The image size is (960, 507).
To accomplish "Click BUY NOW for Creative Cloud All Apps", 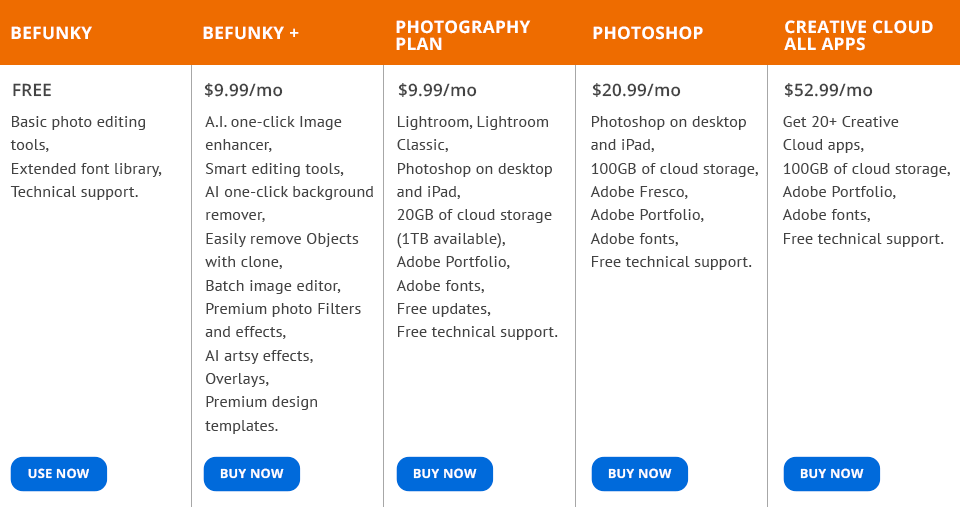I will point(831,474).
